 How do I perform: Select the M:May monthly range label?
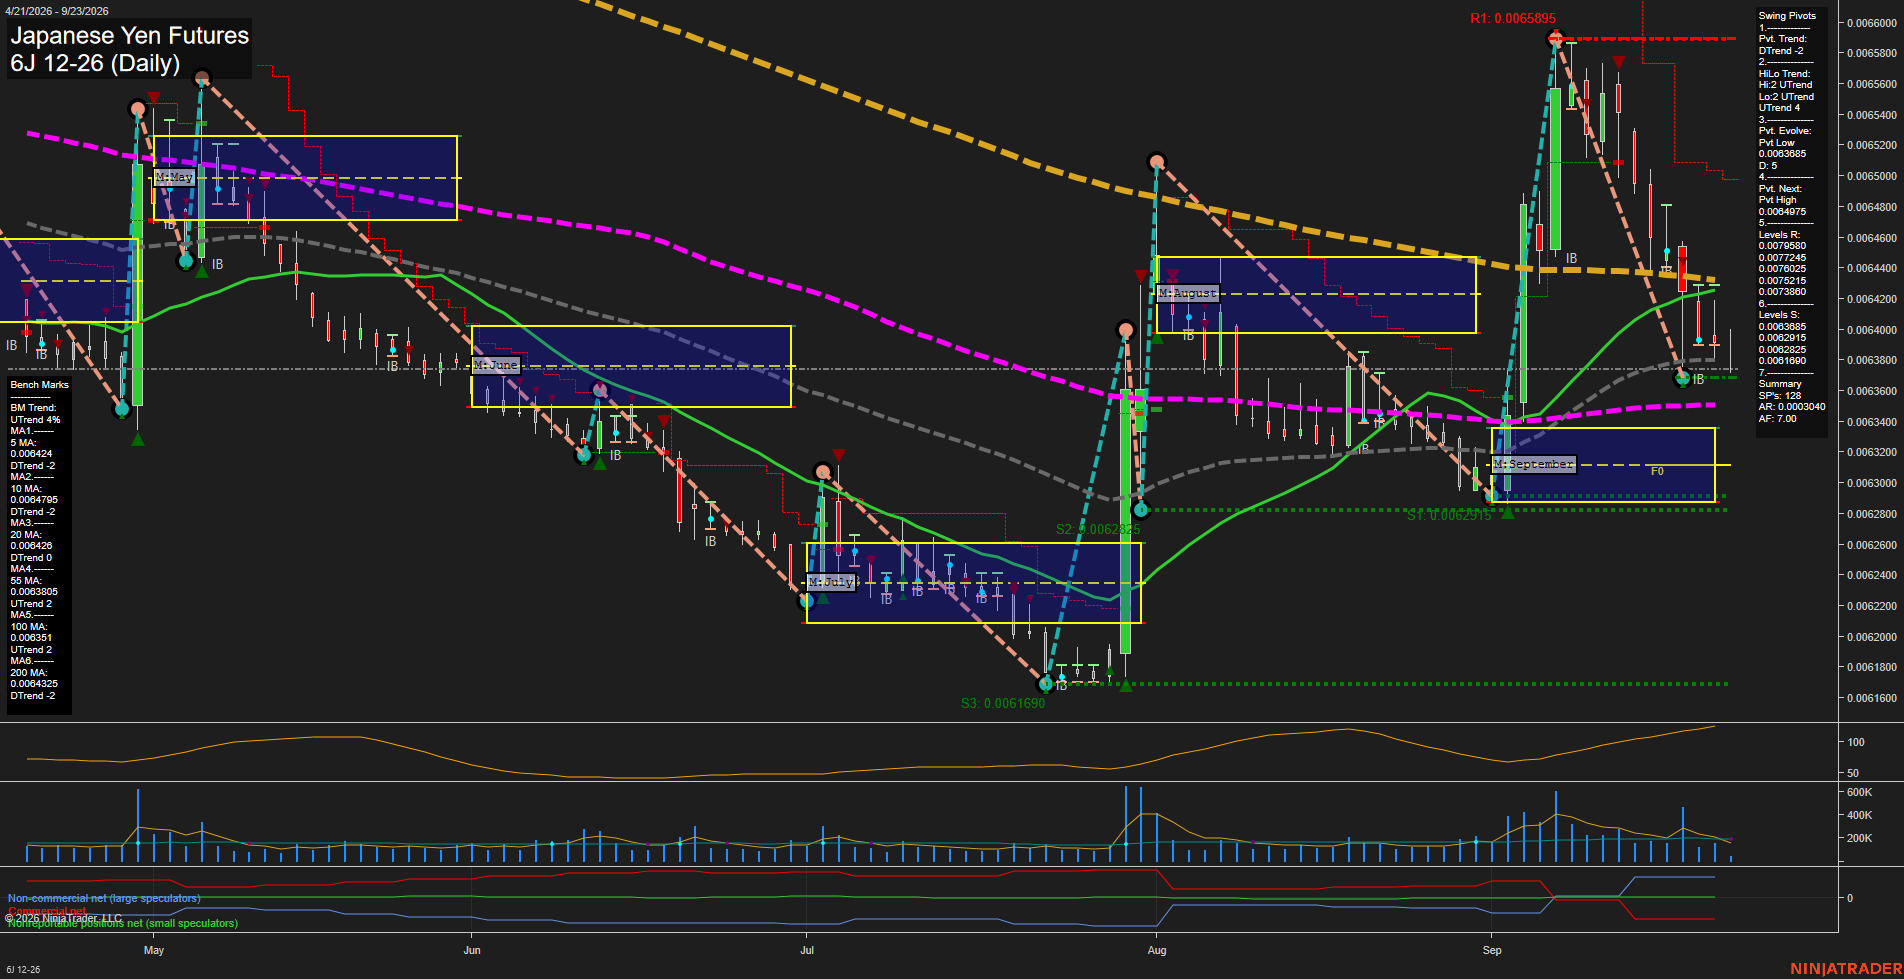174,177
